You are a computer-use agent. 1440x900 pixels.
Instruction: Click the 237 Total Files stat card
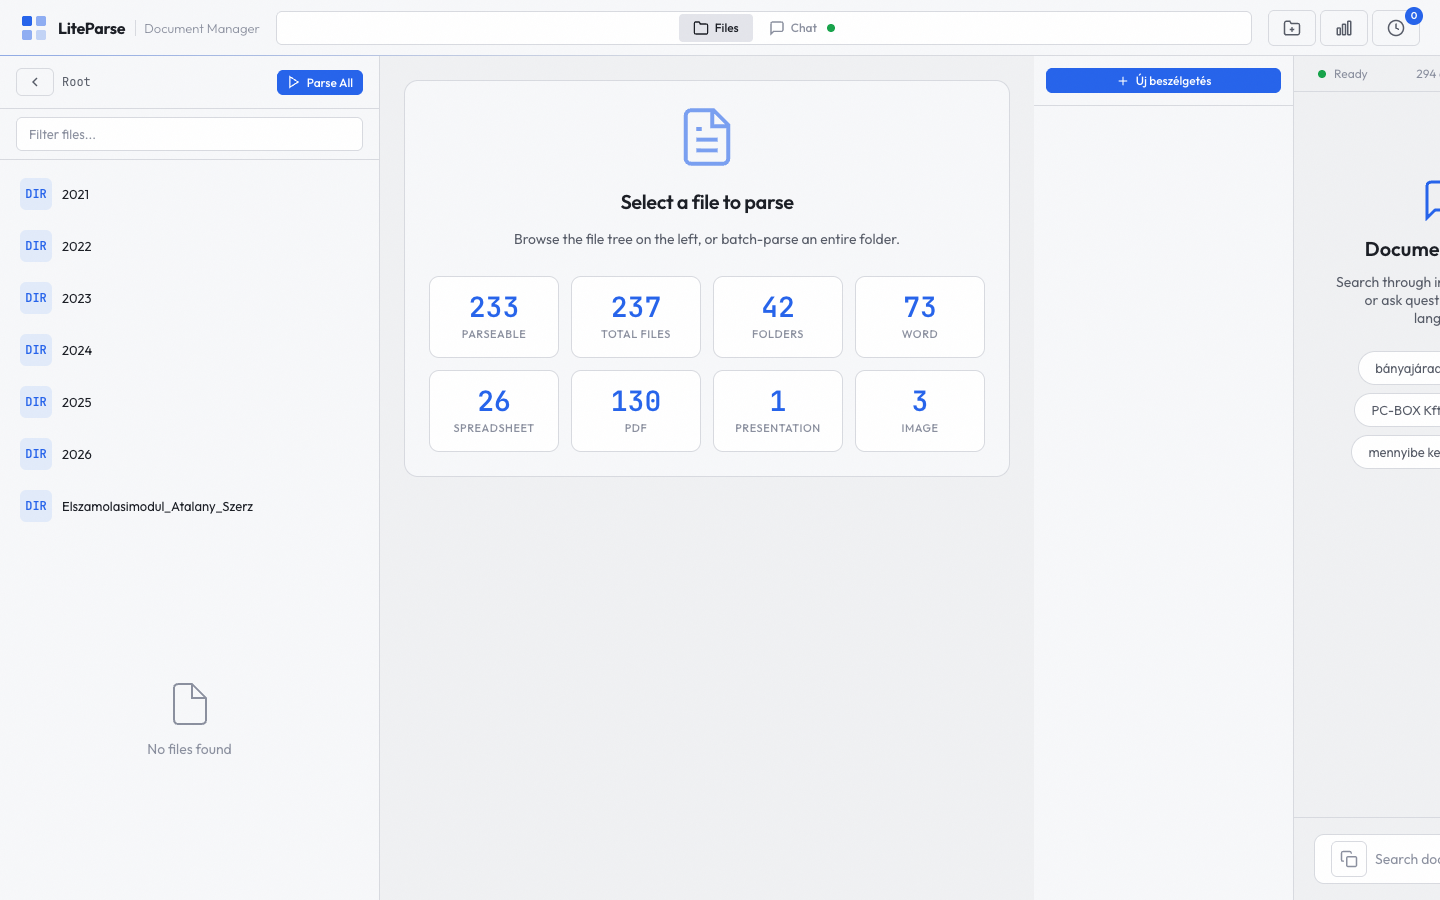tap(636, 317)
